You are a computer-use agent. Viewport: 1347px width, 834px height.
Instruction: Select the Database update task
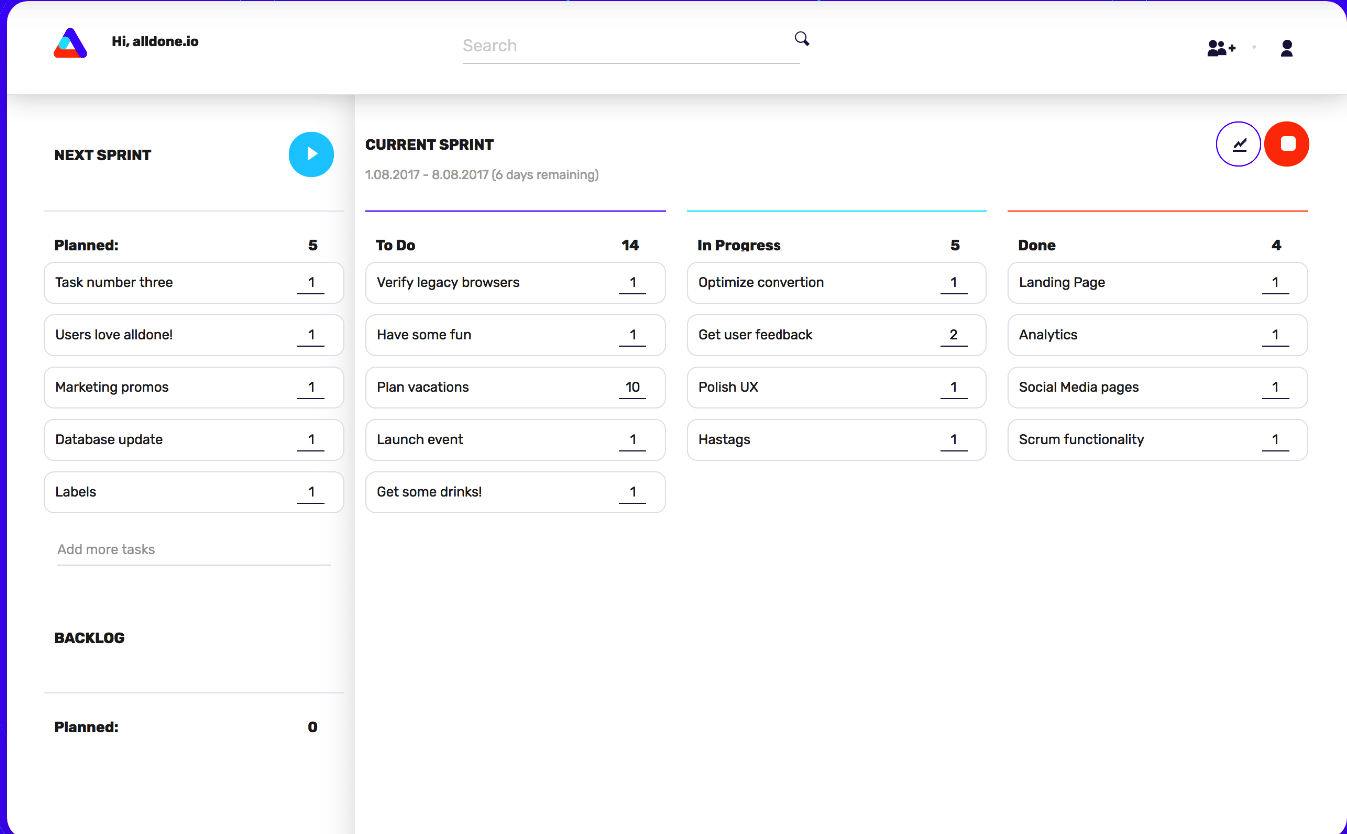[x=194, y=440]
